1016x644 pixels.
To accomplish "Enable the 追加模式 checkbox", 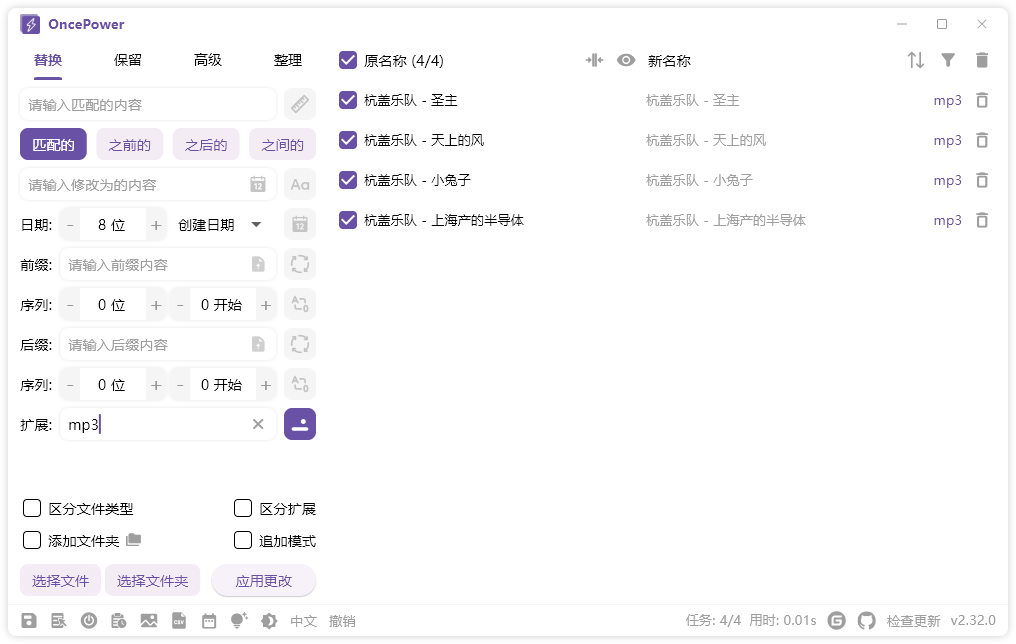I will (243, 540).
